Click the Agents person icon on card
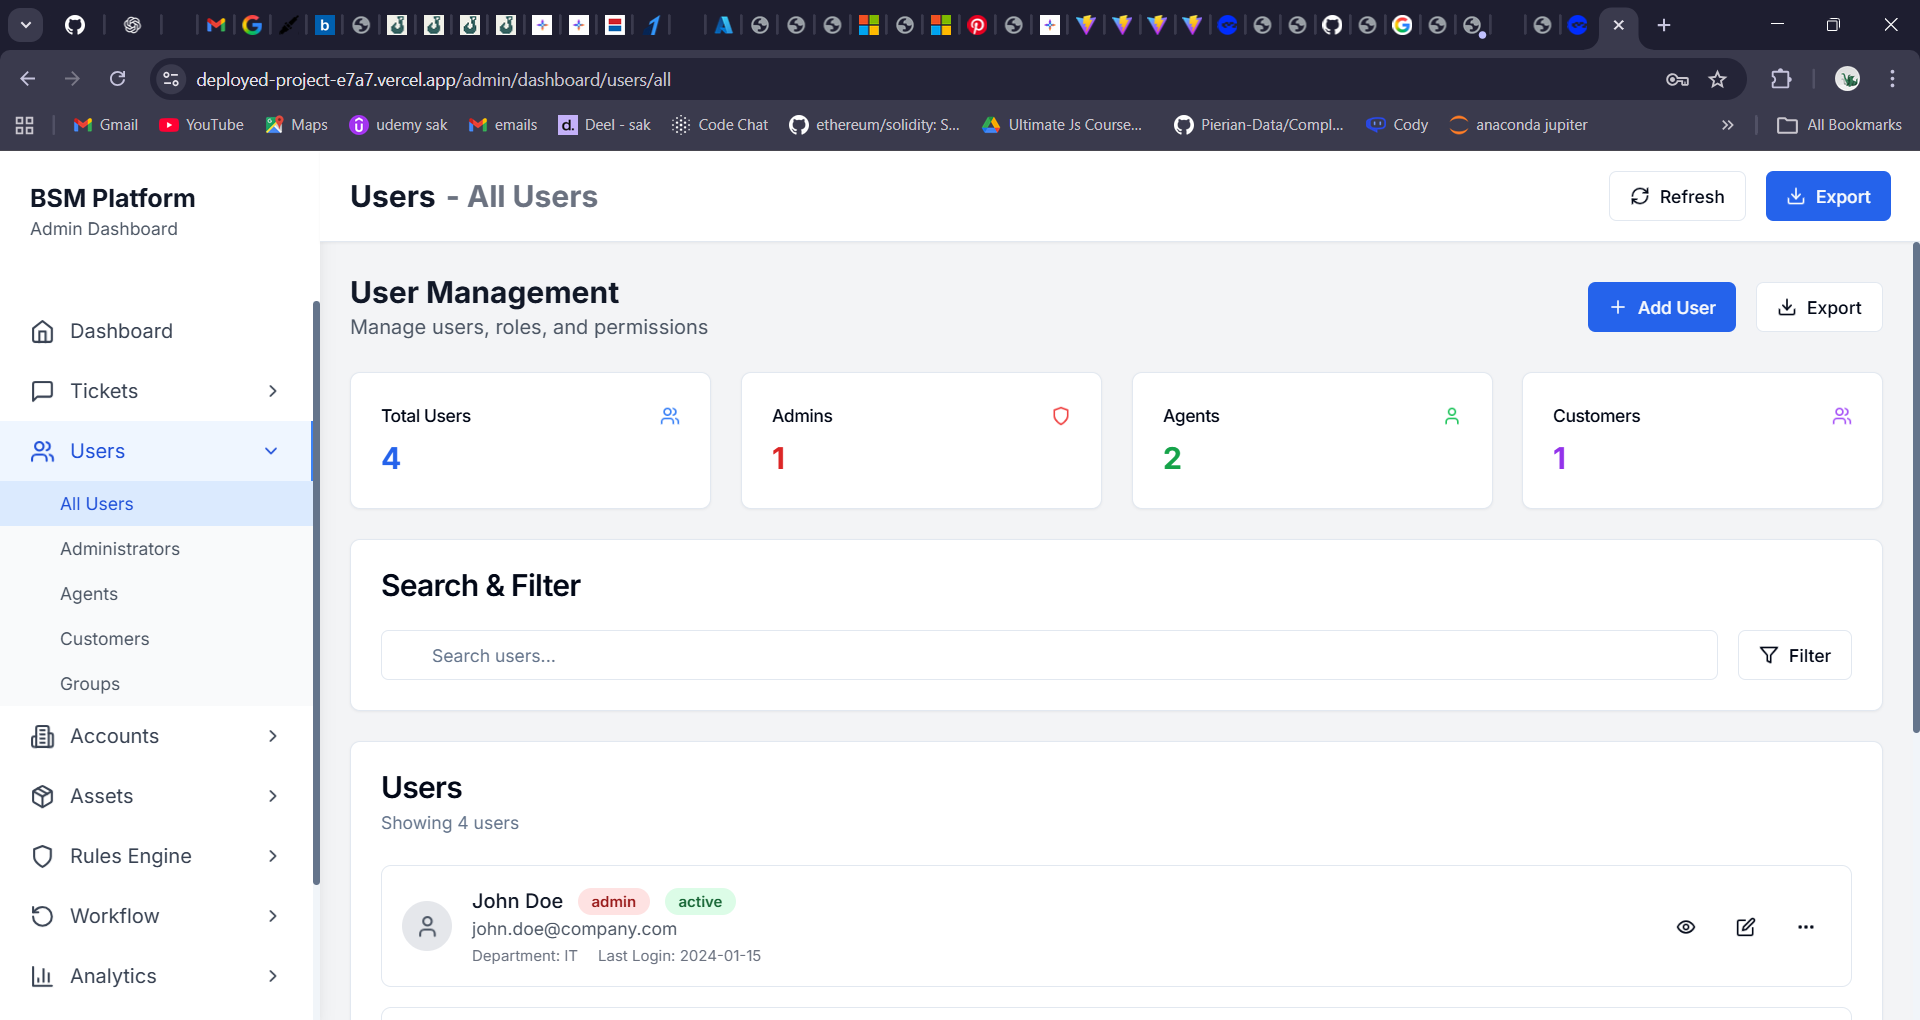1920x1020 pixels. pos(1452,416)
